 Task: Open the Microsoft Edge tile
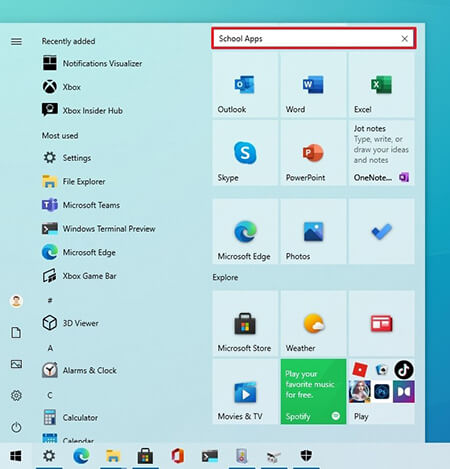coord(245,232)
